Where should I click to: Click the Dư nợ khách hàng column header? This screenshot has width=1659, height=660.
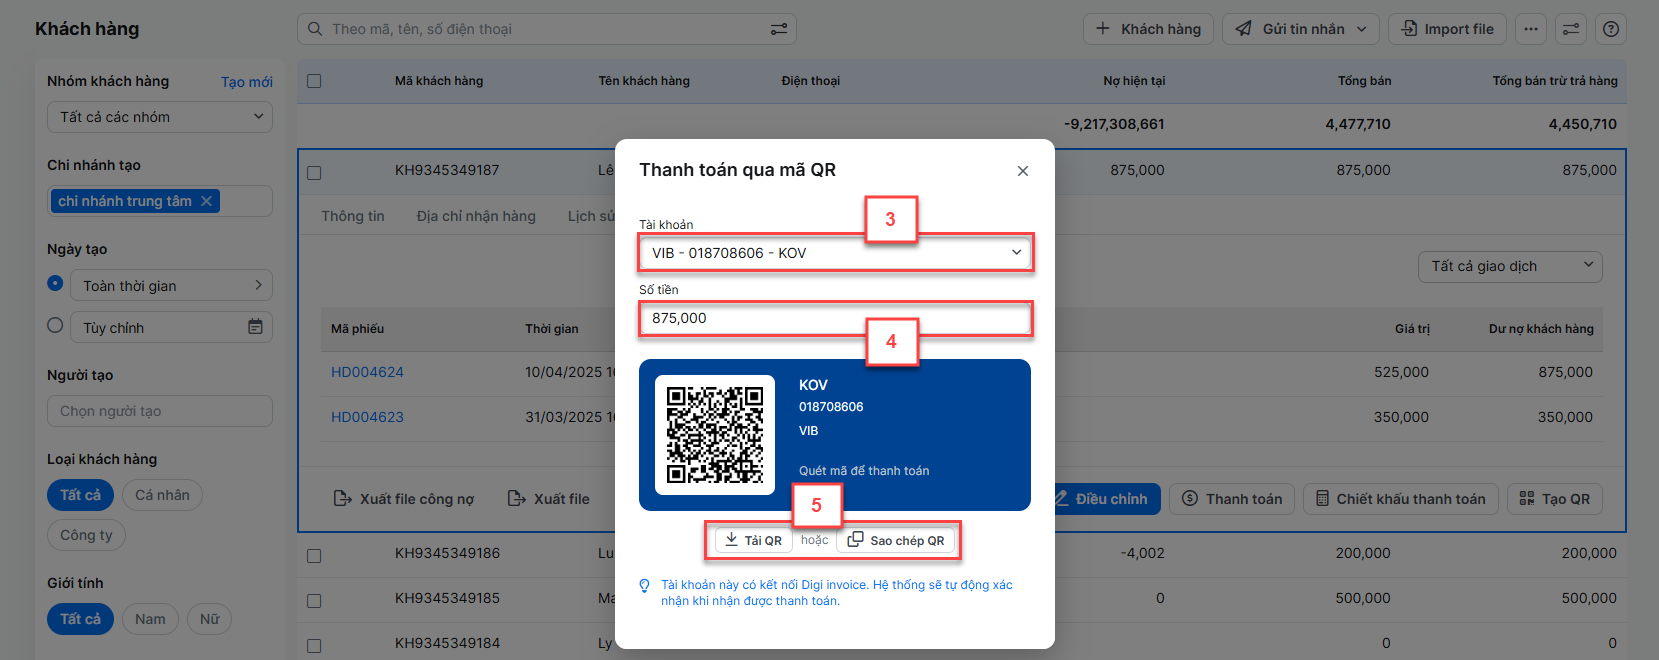click(x=1541, y=328)
